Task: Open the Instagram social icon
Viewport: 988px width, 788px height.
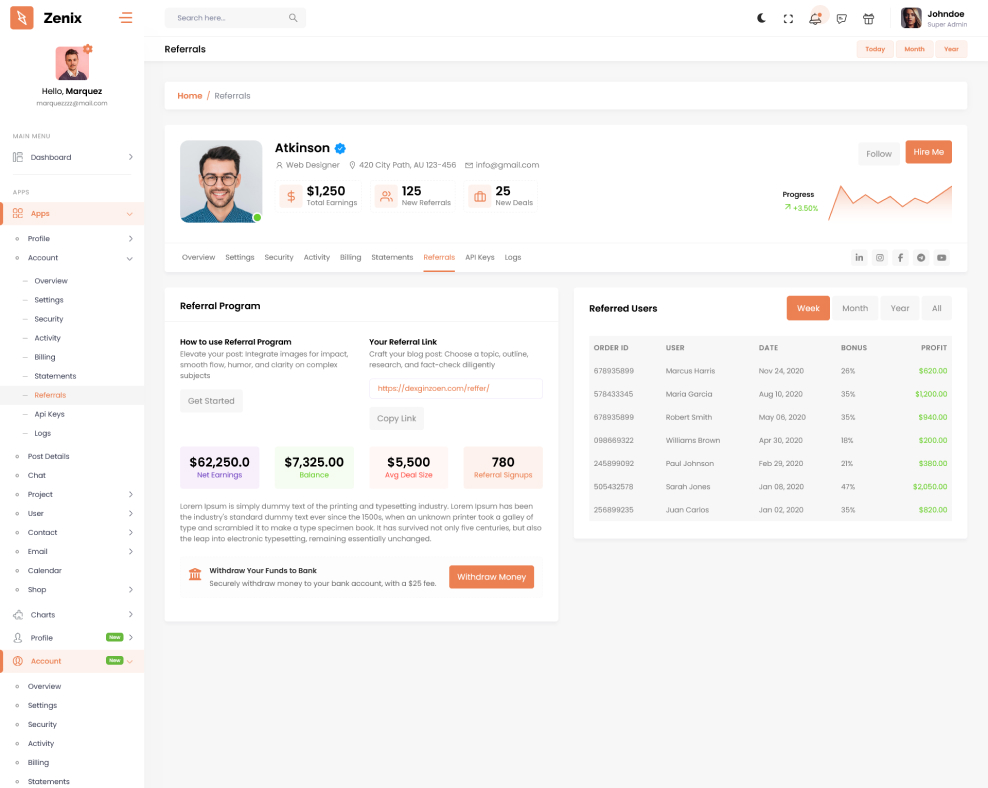Action: click(x=880, y=258)
